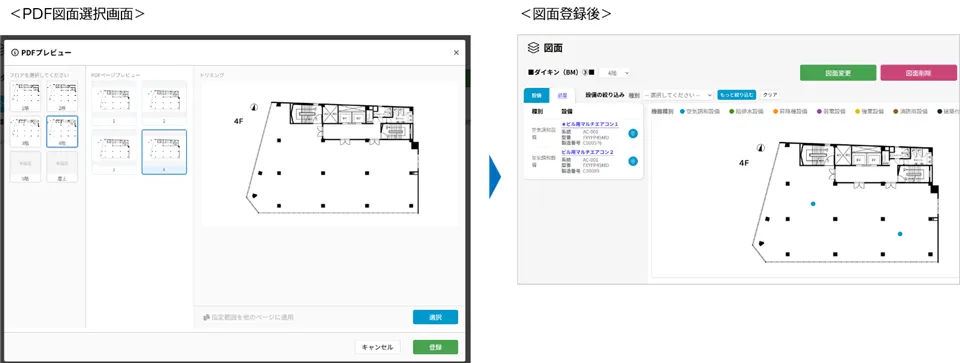Screen dimensions: 960x363
Task: Switch to the 設備 tab
Action: 536,95
